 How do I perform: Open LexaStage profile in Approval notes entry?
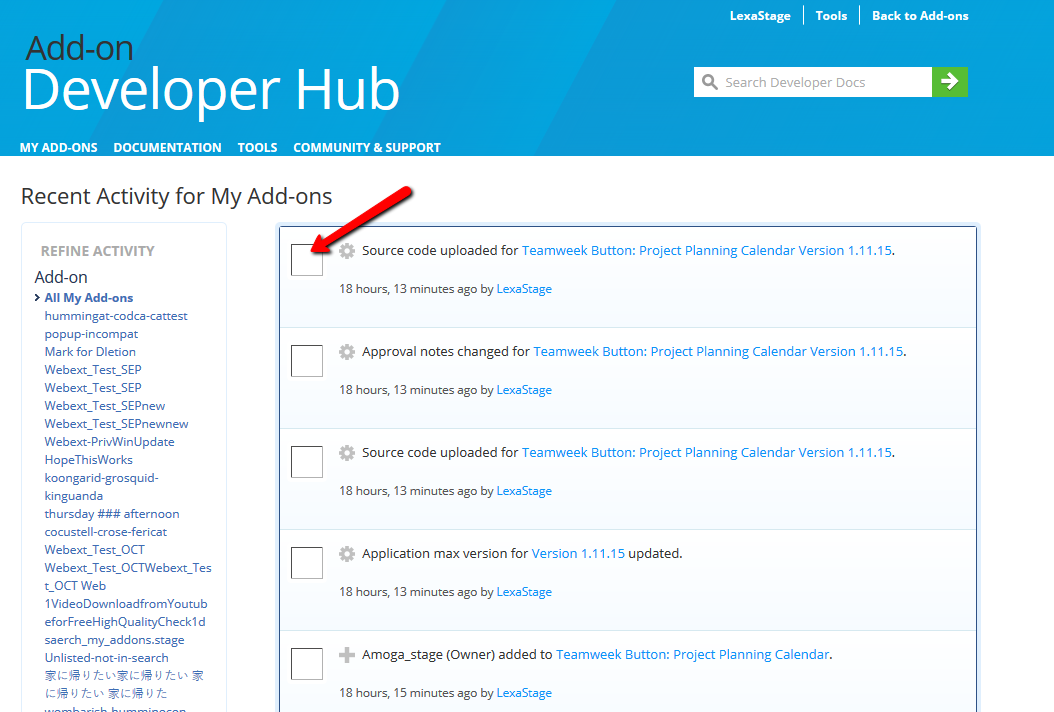[x=524, y=390]
